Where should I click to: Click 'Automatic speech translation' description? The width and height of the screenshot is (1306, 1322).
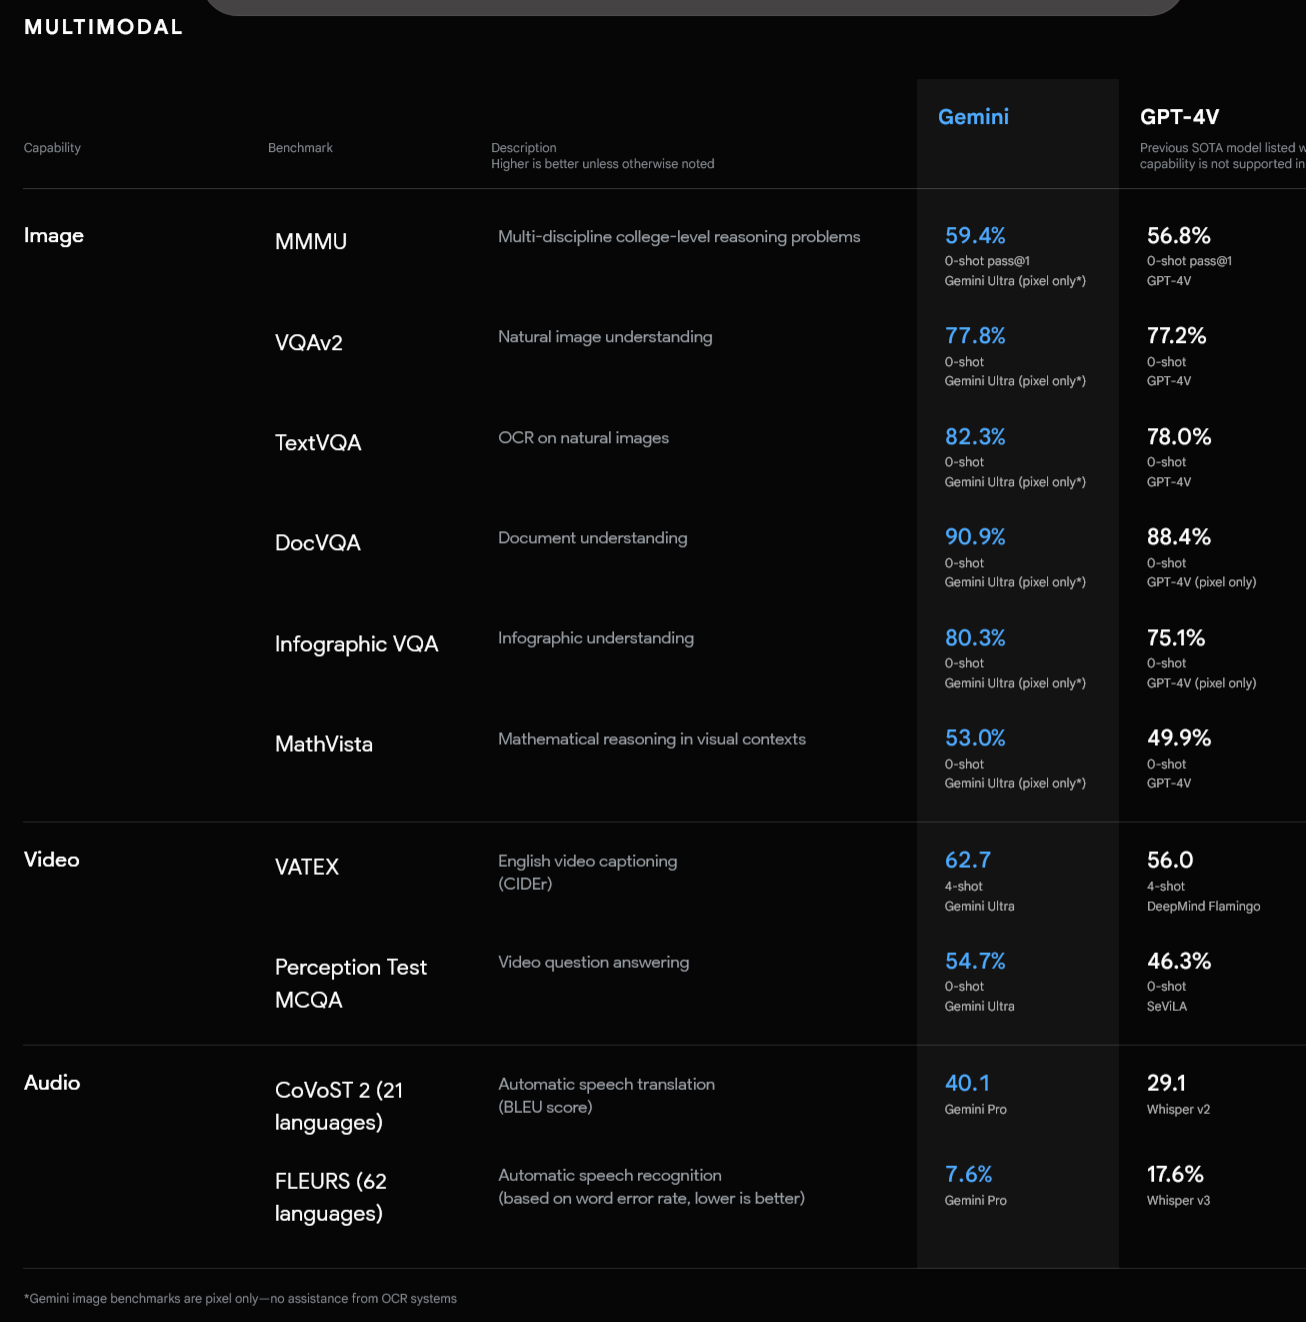(607, 1084)
